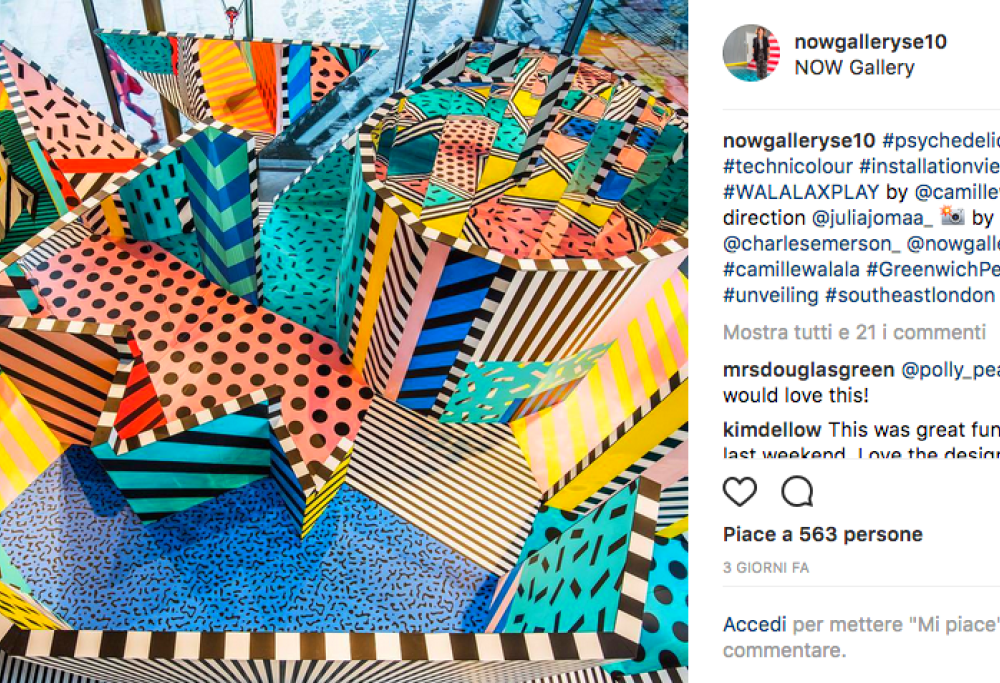
Task: Like the post with the heart icon
Action: (740, 492)
